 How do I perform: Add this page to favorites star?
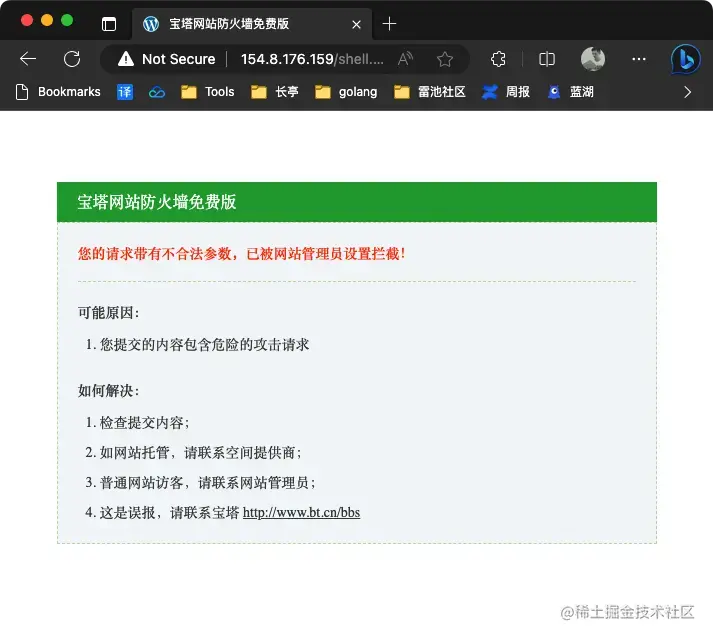coord(445,59)
